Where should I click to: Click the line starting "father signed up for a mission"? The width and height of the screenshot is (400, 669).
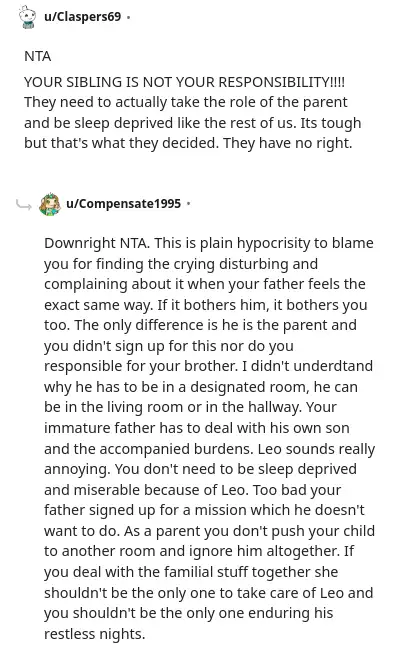(x=204, y=510)
